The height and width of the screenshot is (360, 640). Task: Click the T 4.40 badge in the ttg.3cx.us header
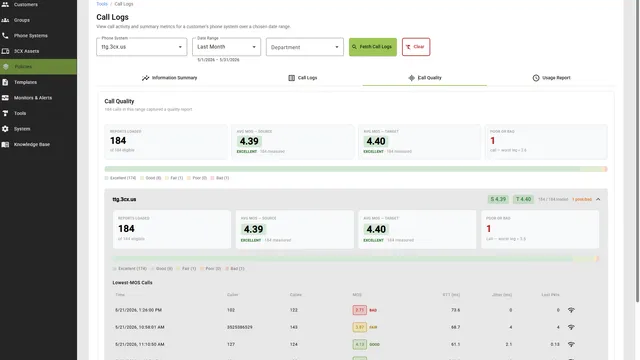(523, 199)
